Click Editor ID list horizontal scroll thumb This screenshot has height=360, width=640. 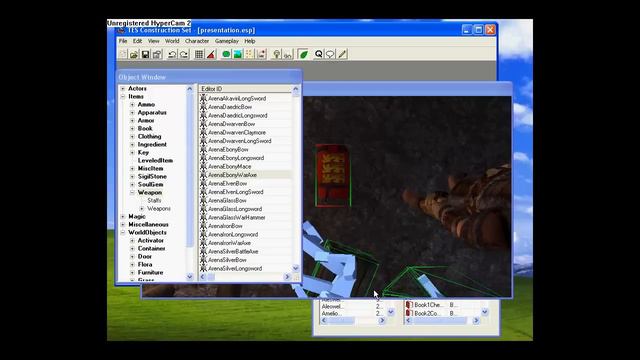(211, 277)
